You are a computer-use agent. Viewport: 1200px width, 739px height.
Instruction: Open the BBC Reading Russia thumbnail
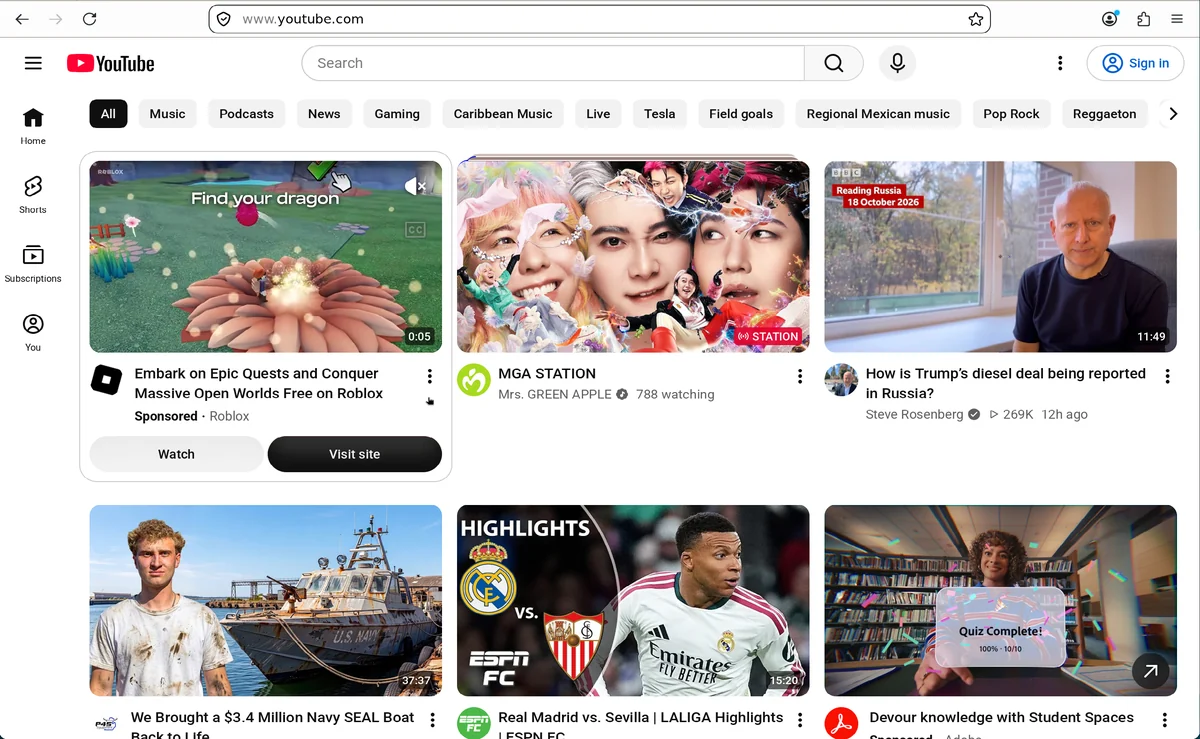(1000, 257)
